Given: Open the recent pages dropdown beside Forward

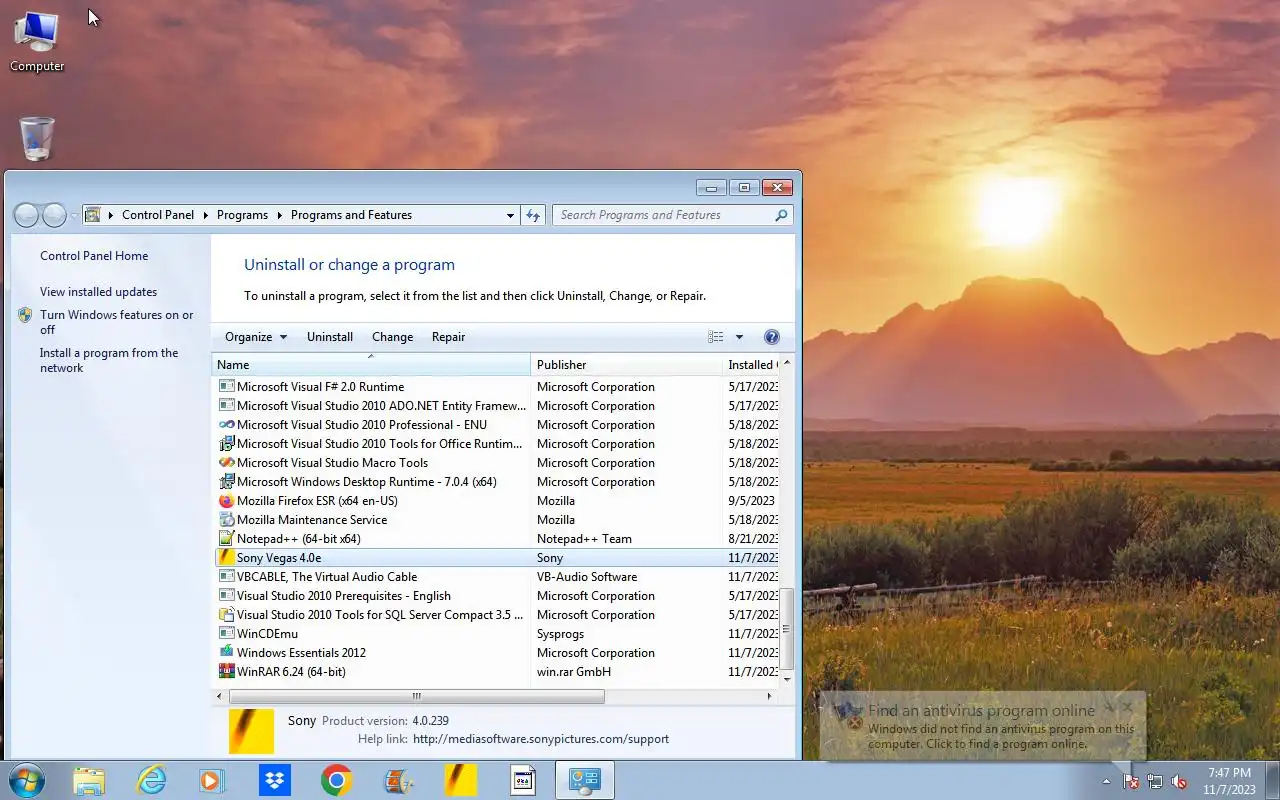Looking at the screenshot, I should tap(74, 216).
